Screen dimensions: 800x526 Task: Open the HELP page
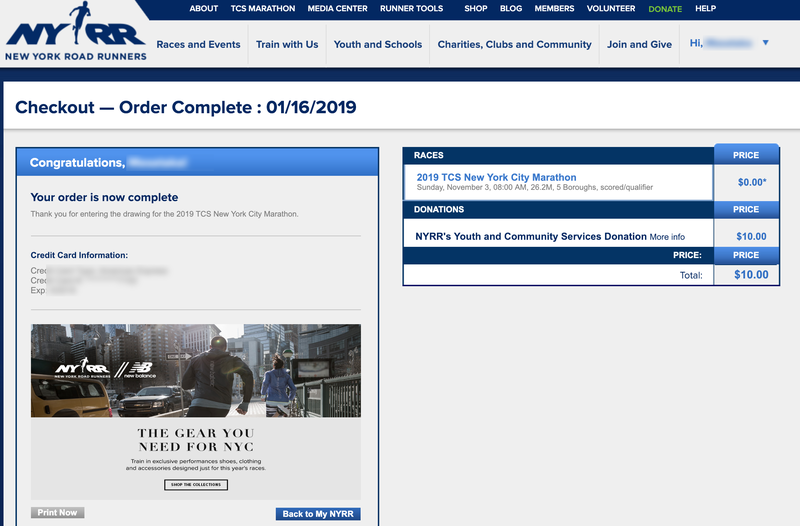tap(705, 9)
